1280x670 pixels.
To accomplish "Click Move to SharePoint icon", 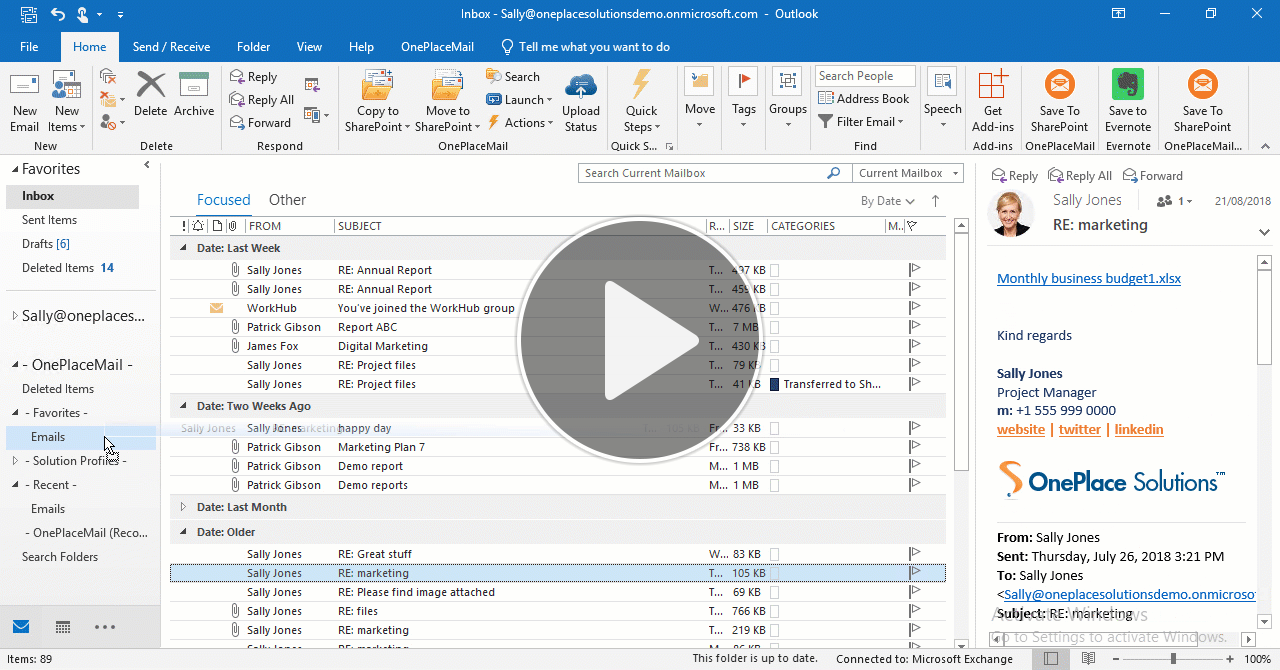I will click(447, 85).
